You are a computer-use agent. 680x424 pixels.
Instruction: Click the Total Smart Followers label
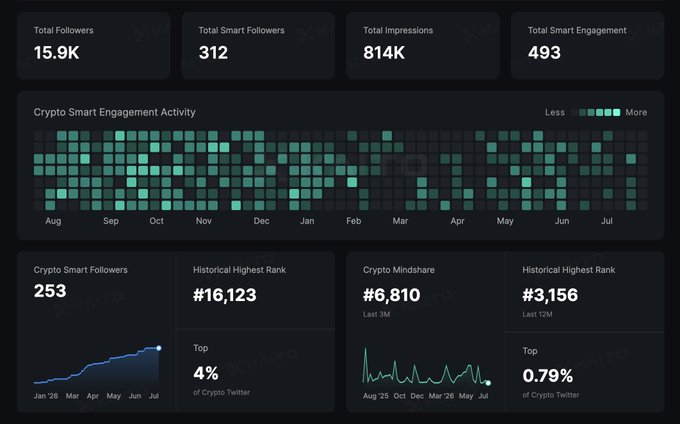[241, 30]
